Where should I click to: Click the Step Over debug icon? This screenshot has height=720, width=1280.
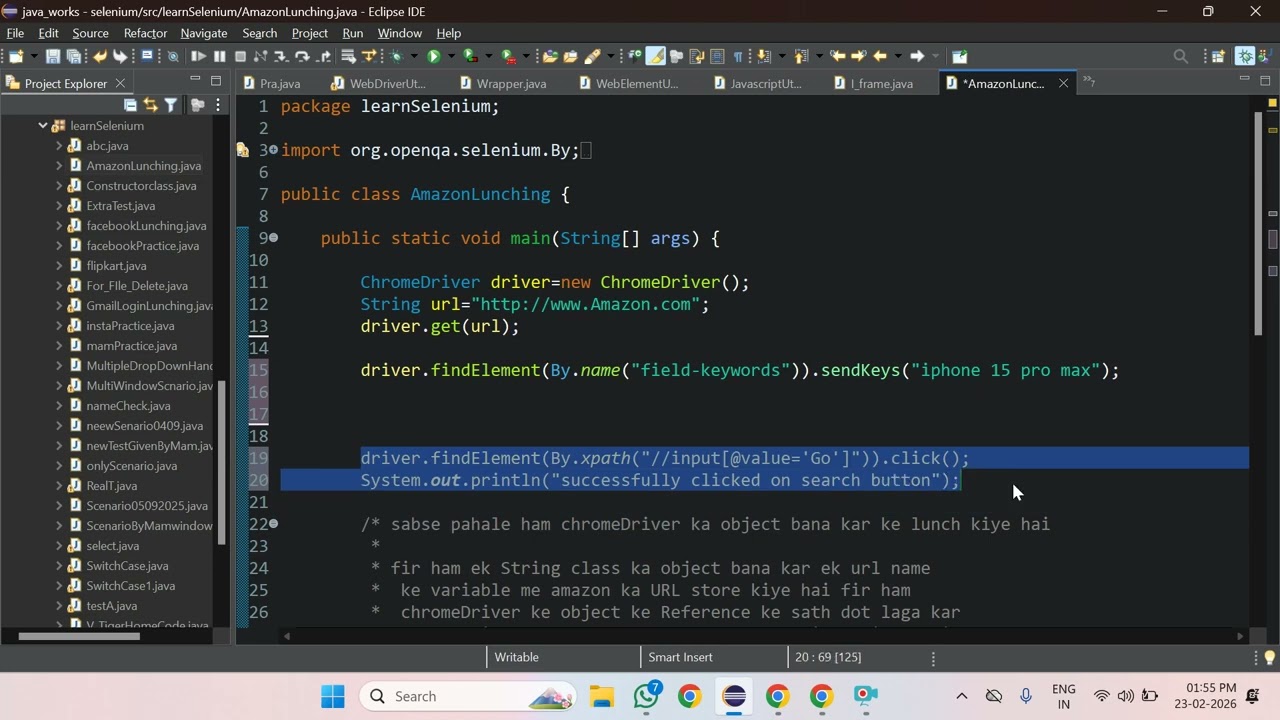(x=302, y=56)
